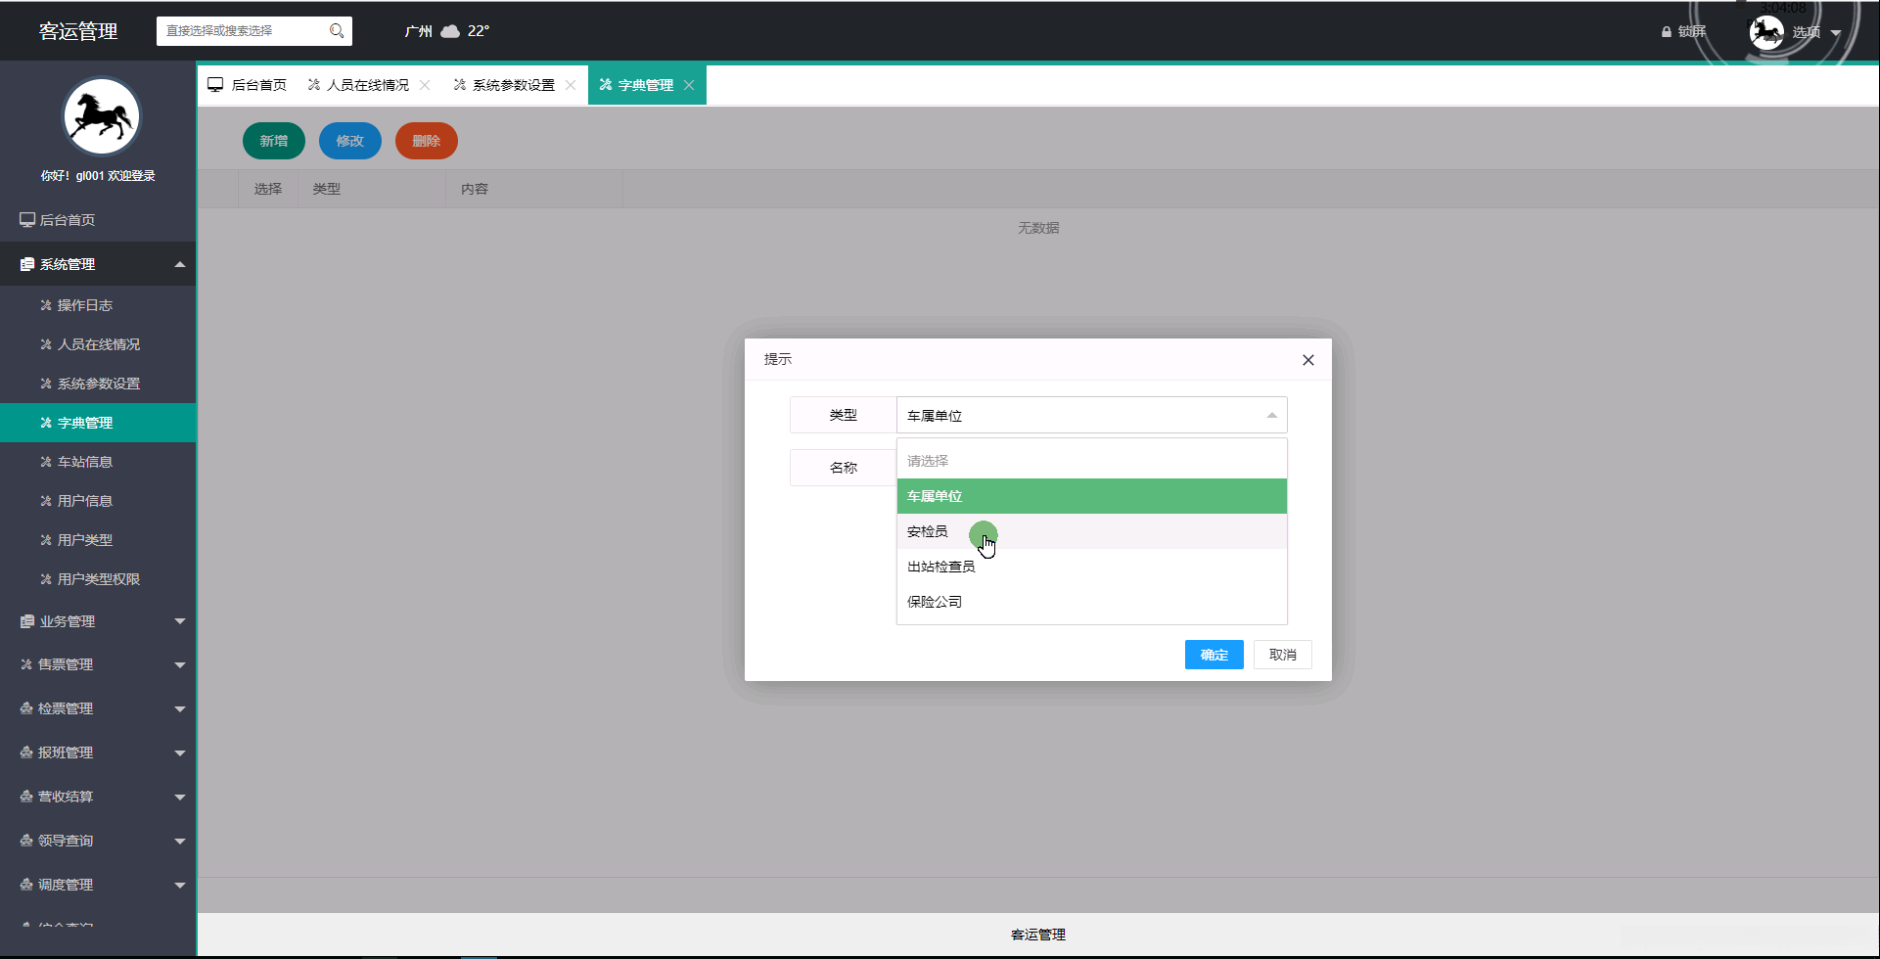Click the 客运管理 title in the header
The width and height of the screenshot is (1880, 959).
[x=78, y=31]
